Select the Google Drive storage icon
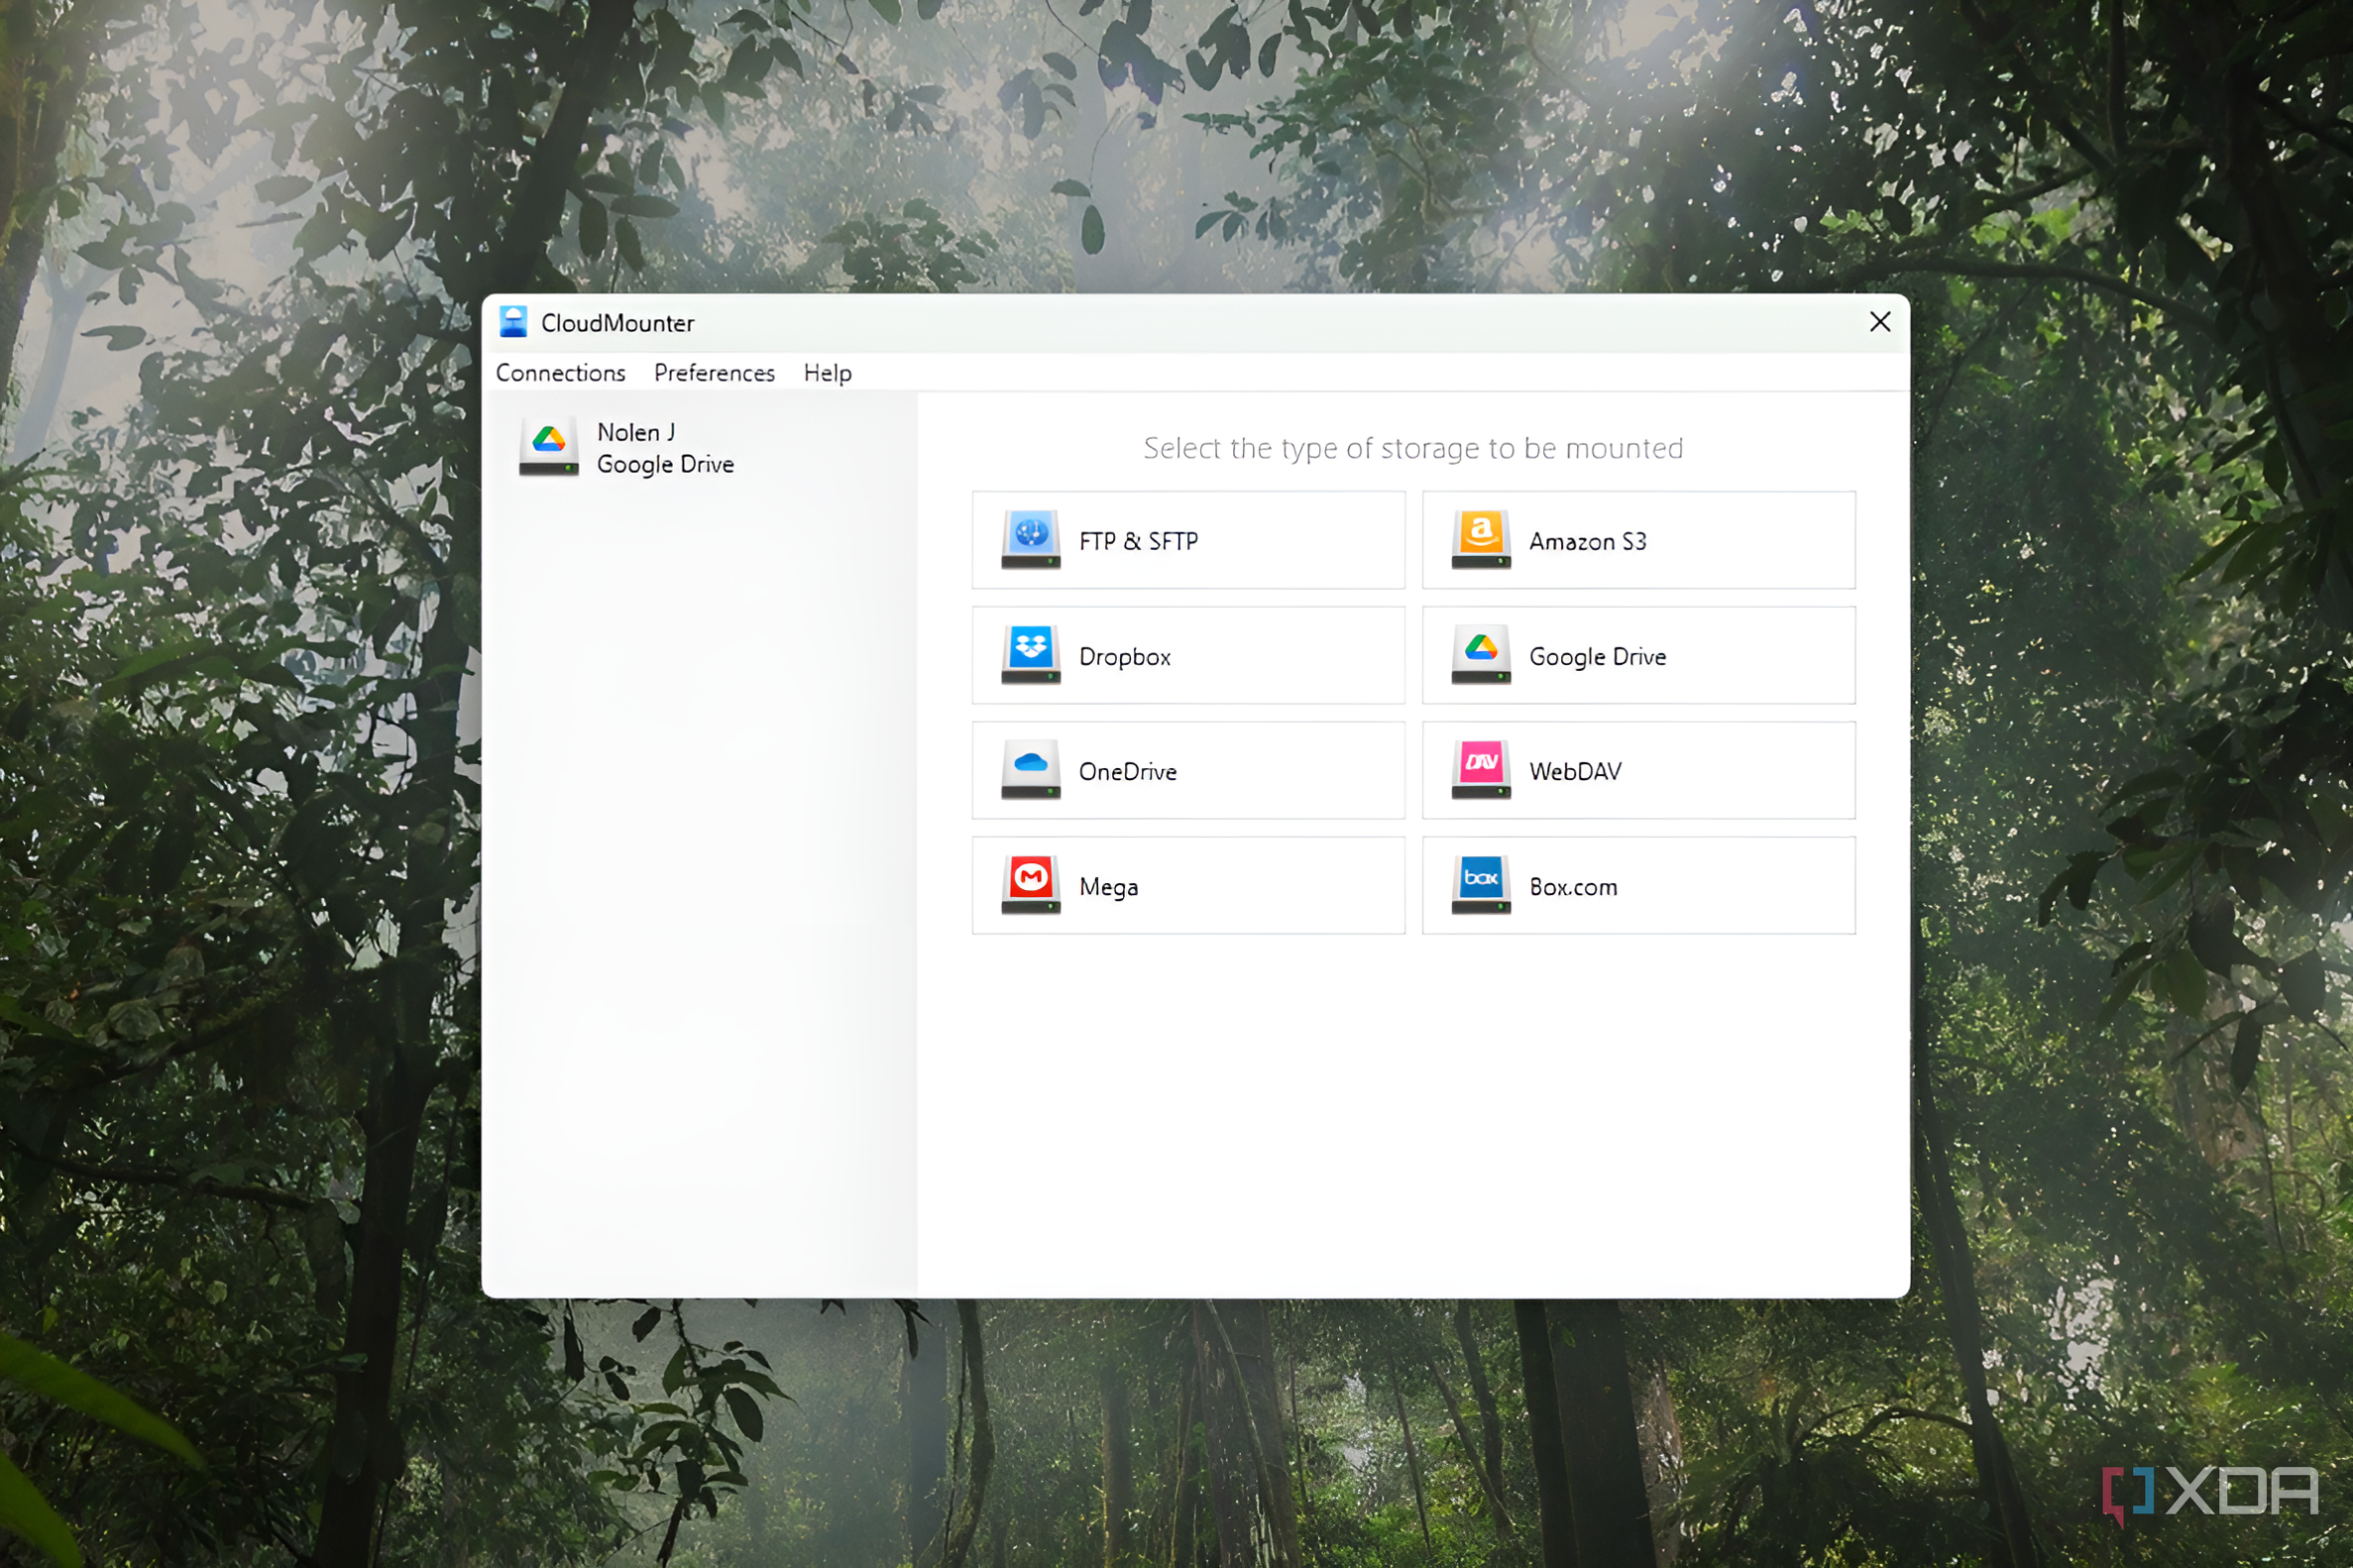This screenshot has height=1568, width=2353. tap(1481, 653)
